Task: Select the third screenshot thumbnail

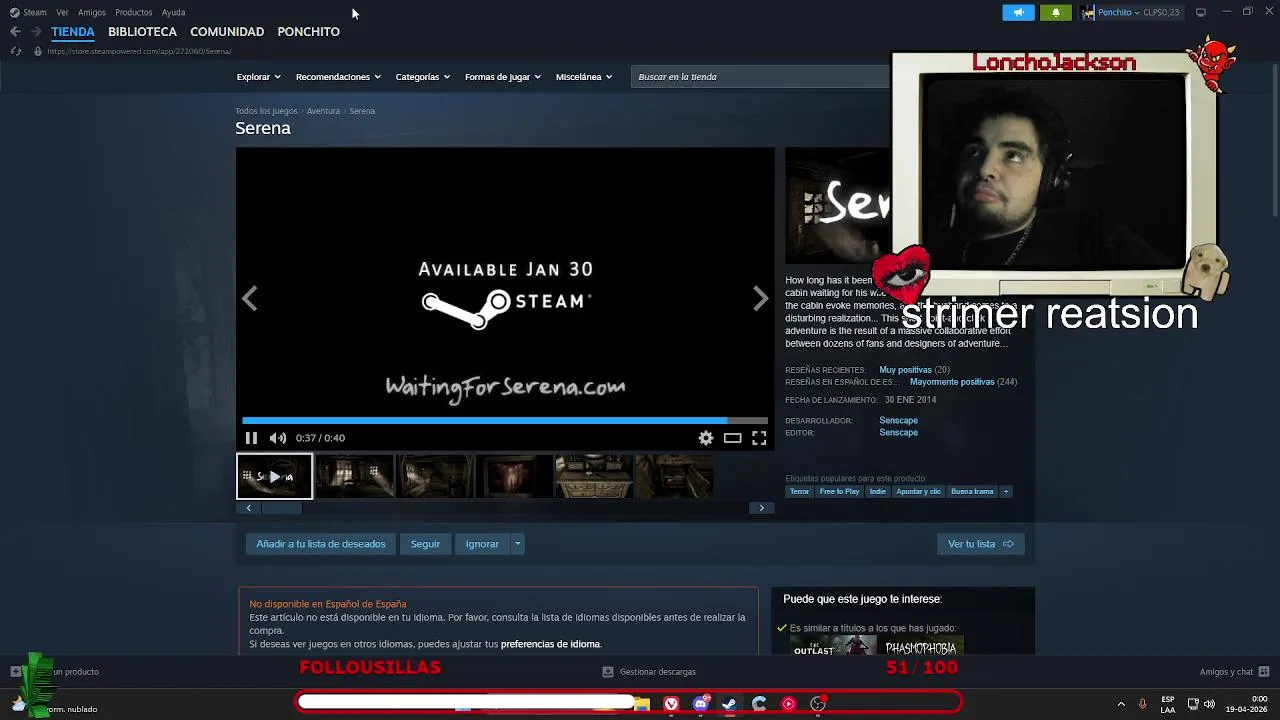Action: click(x=434, y=476)
